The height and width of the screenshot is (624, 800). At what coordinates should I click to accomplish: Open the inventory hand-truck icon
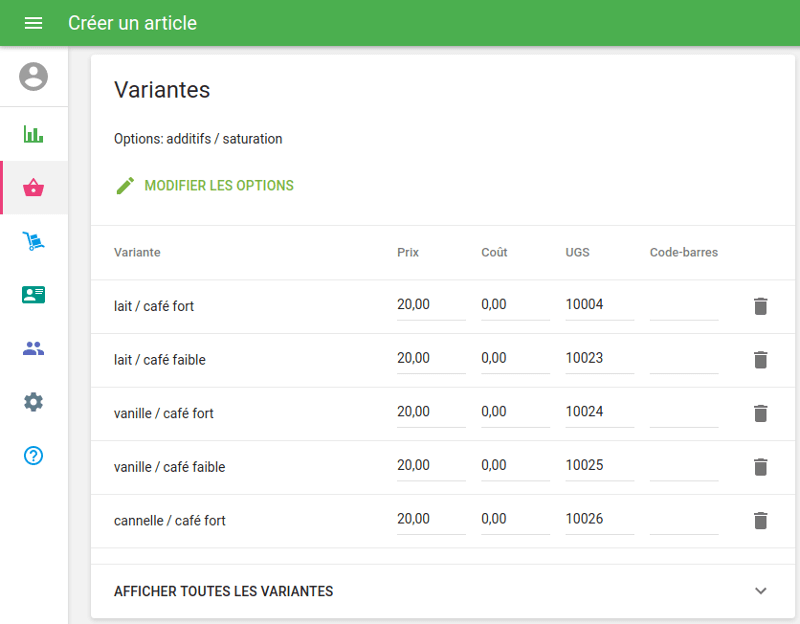tap(33, 240)
